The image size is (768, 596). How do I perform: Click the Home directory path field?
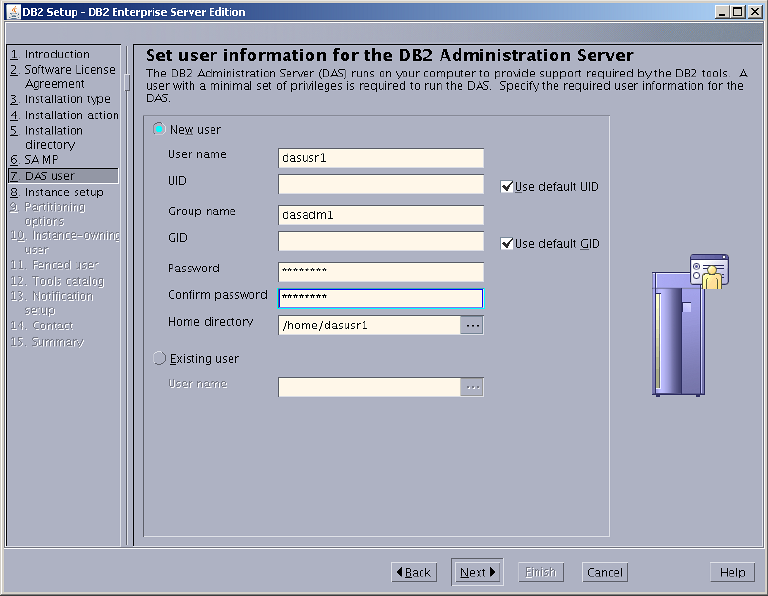[369, 325]
